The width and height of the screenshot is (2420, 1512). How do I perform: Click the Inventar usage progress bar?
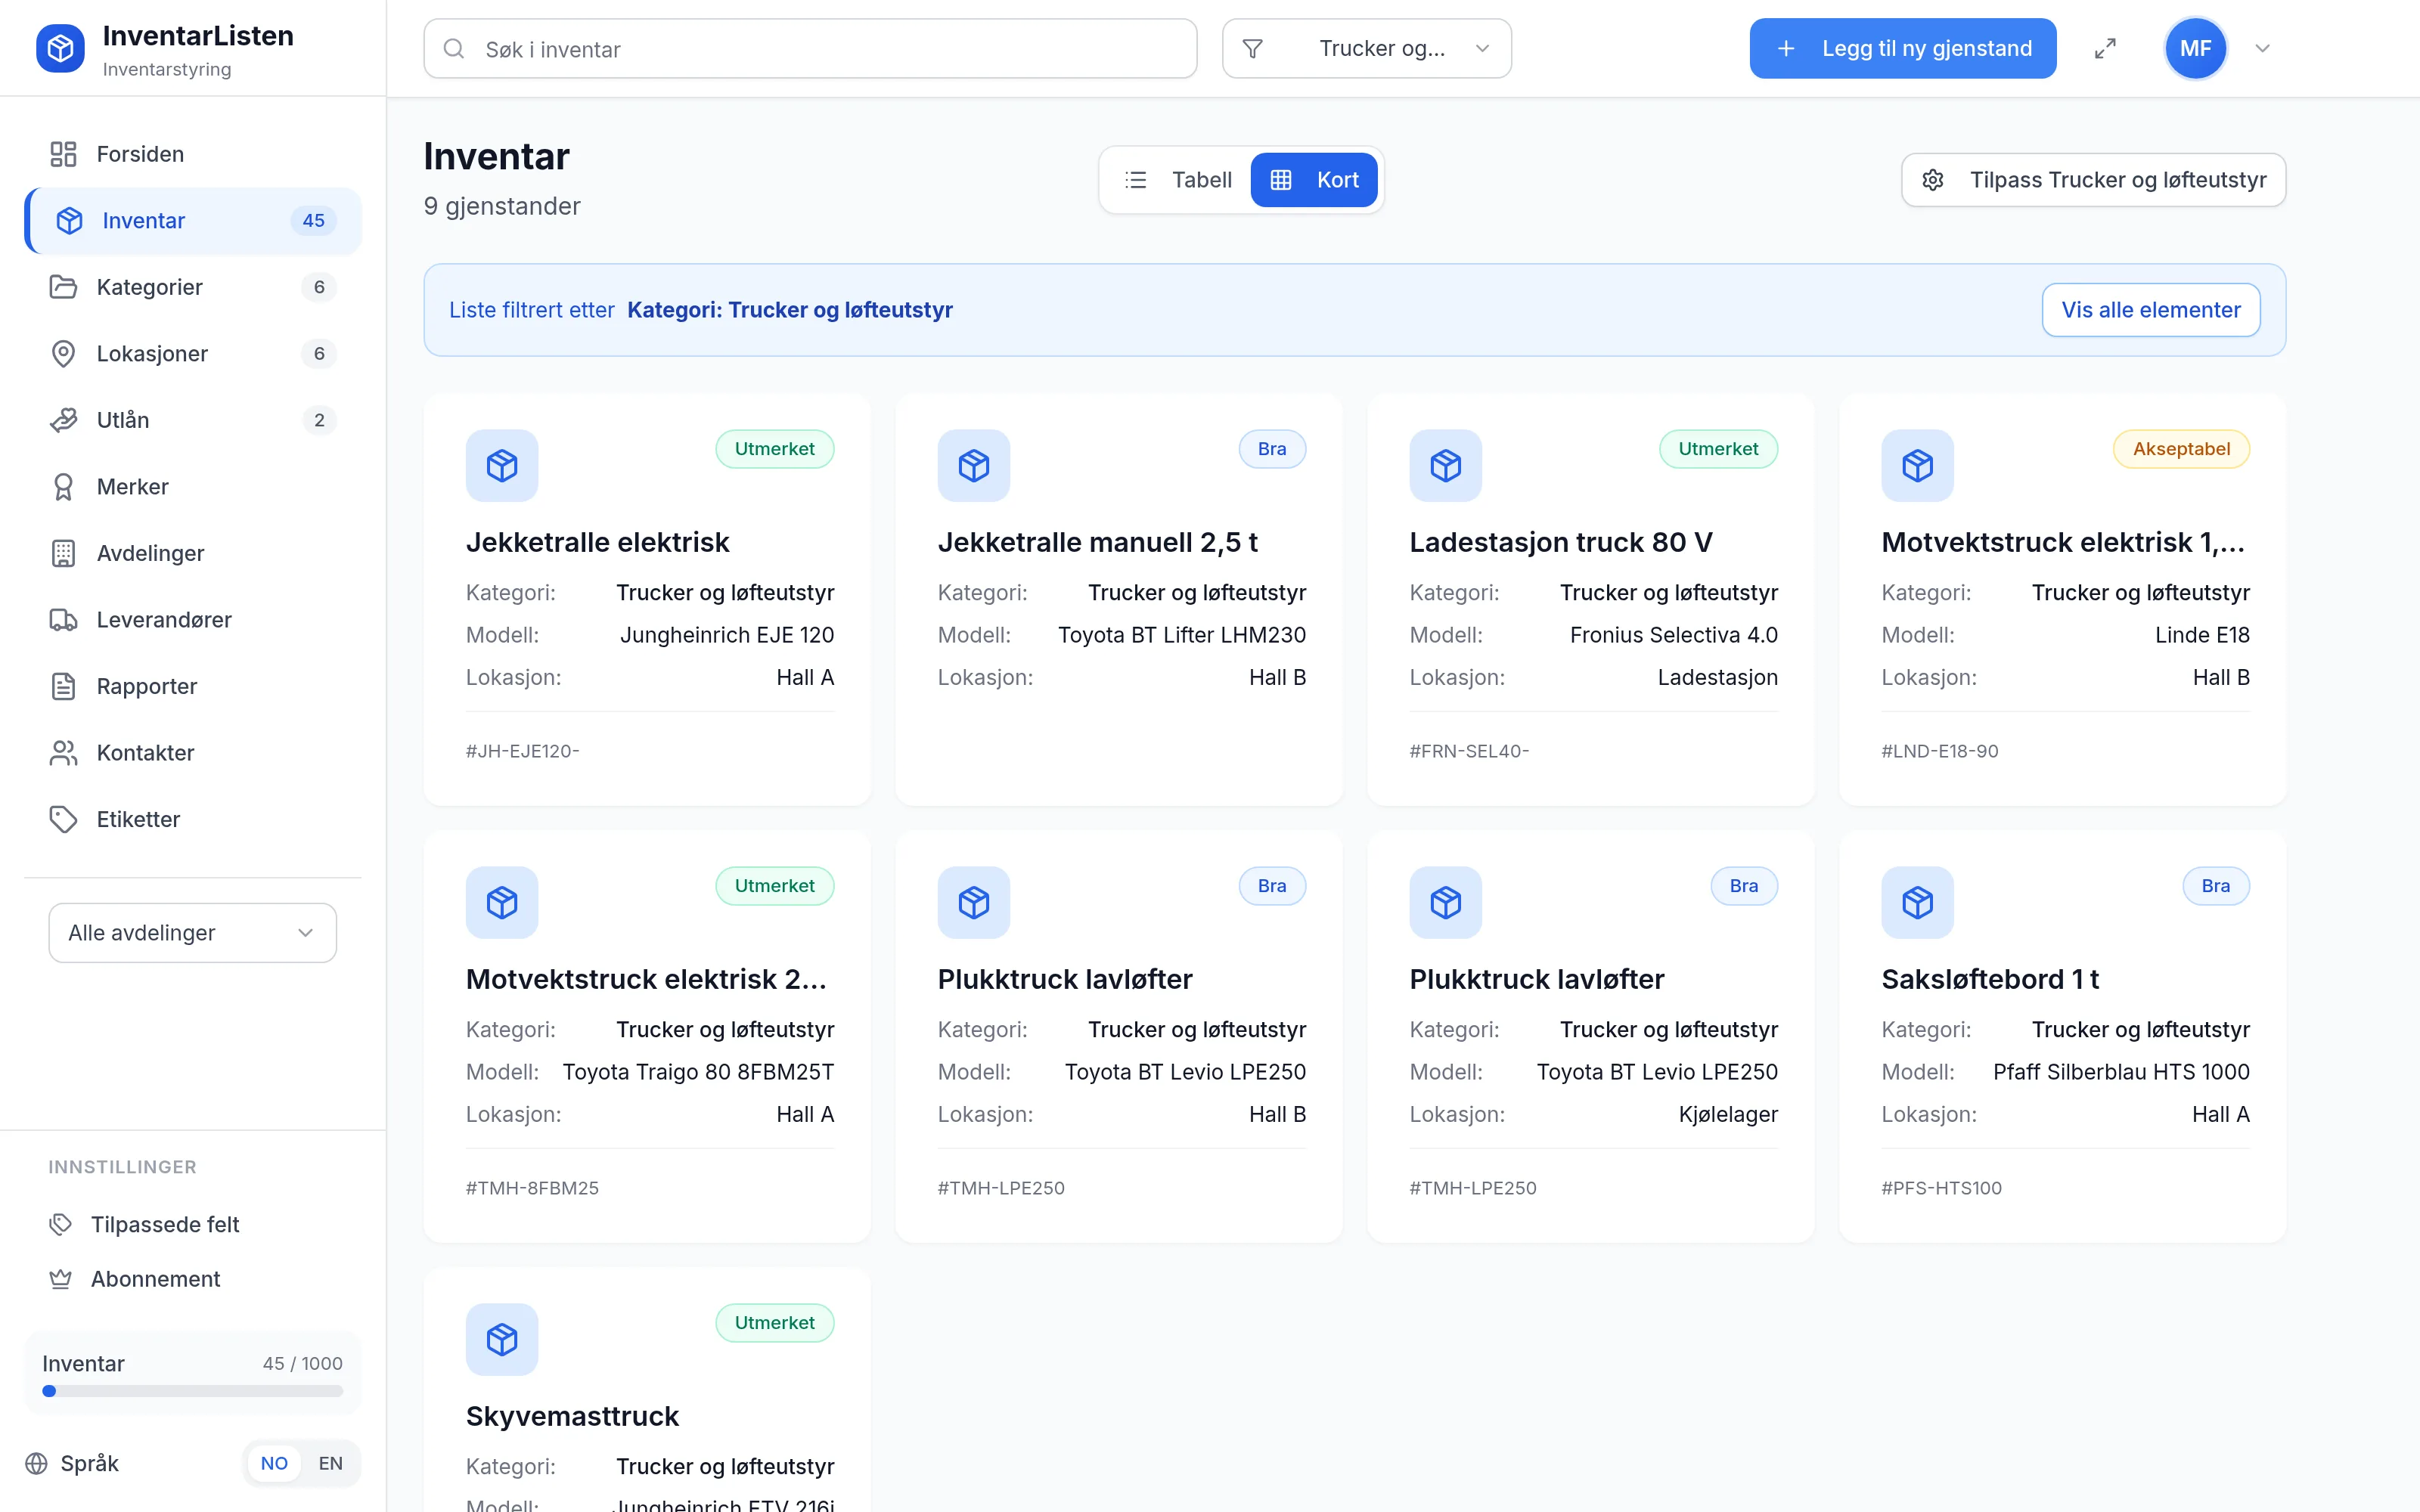[x=193, y=1391]
